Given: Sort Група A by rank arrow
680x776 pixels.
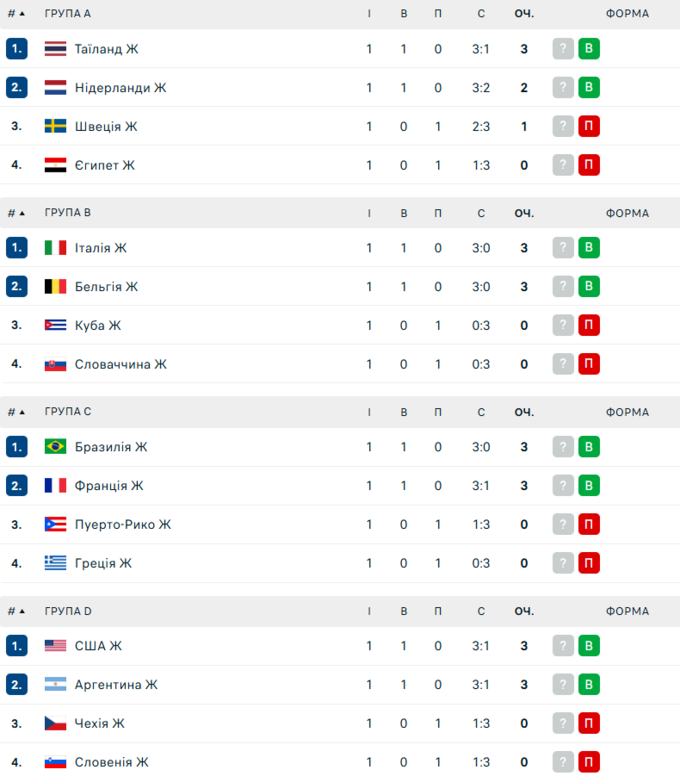Looking at the screenshot, I should coord(24,14).
